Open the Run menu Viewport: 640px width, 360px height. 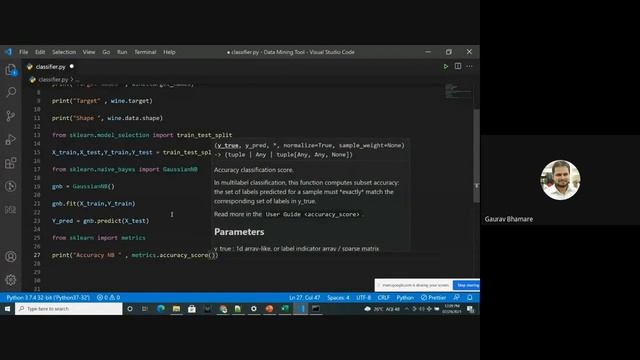coord(122,52)
